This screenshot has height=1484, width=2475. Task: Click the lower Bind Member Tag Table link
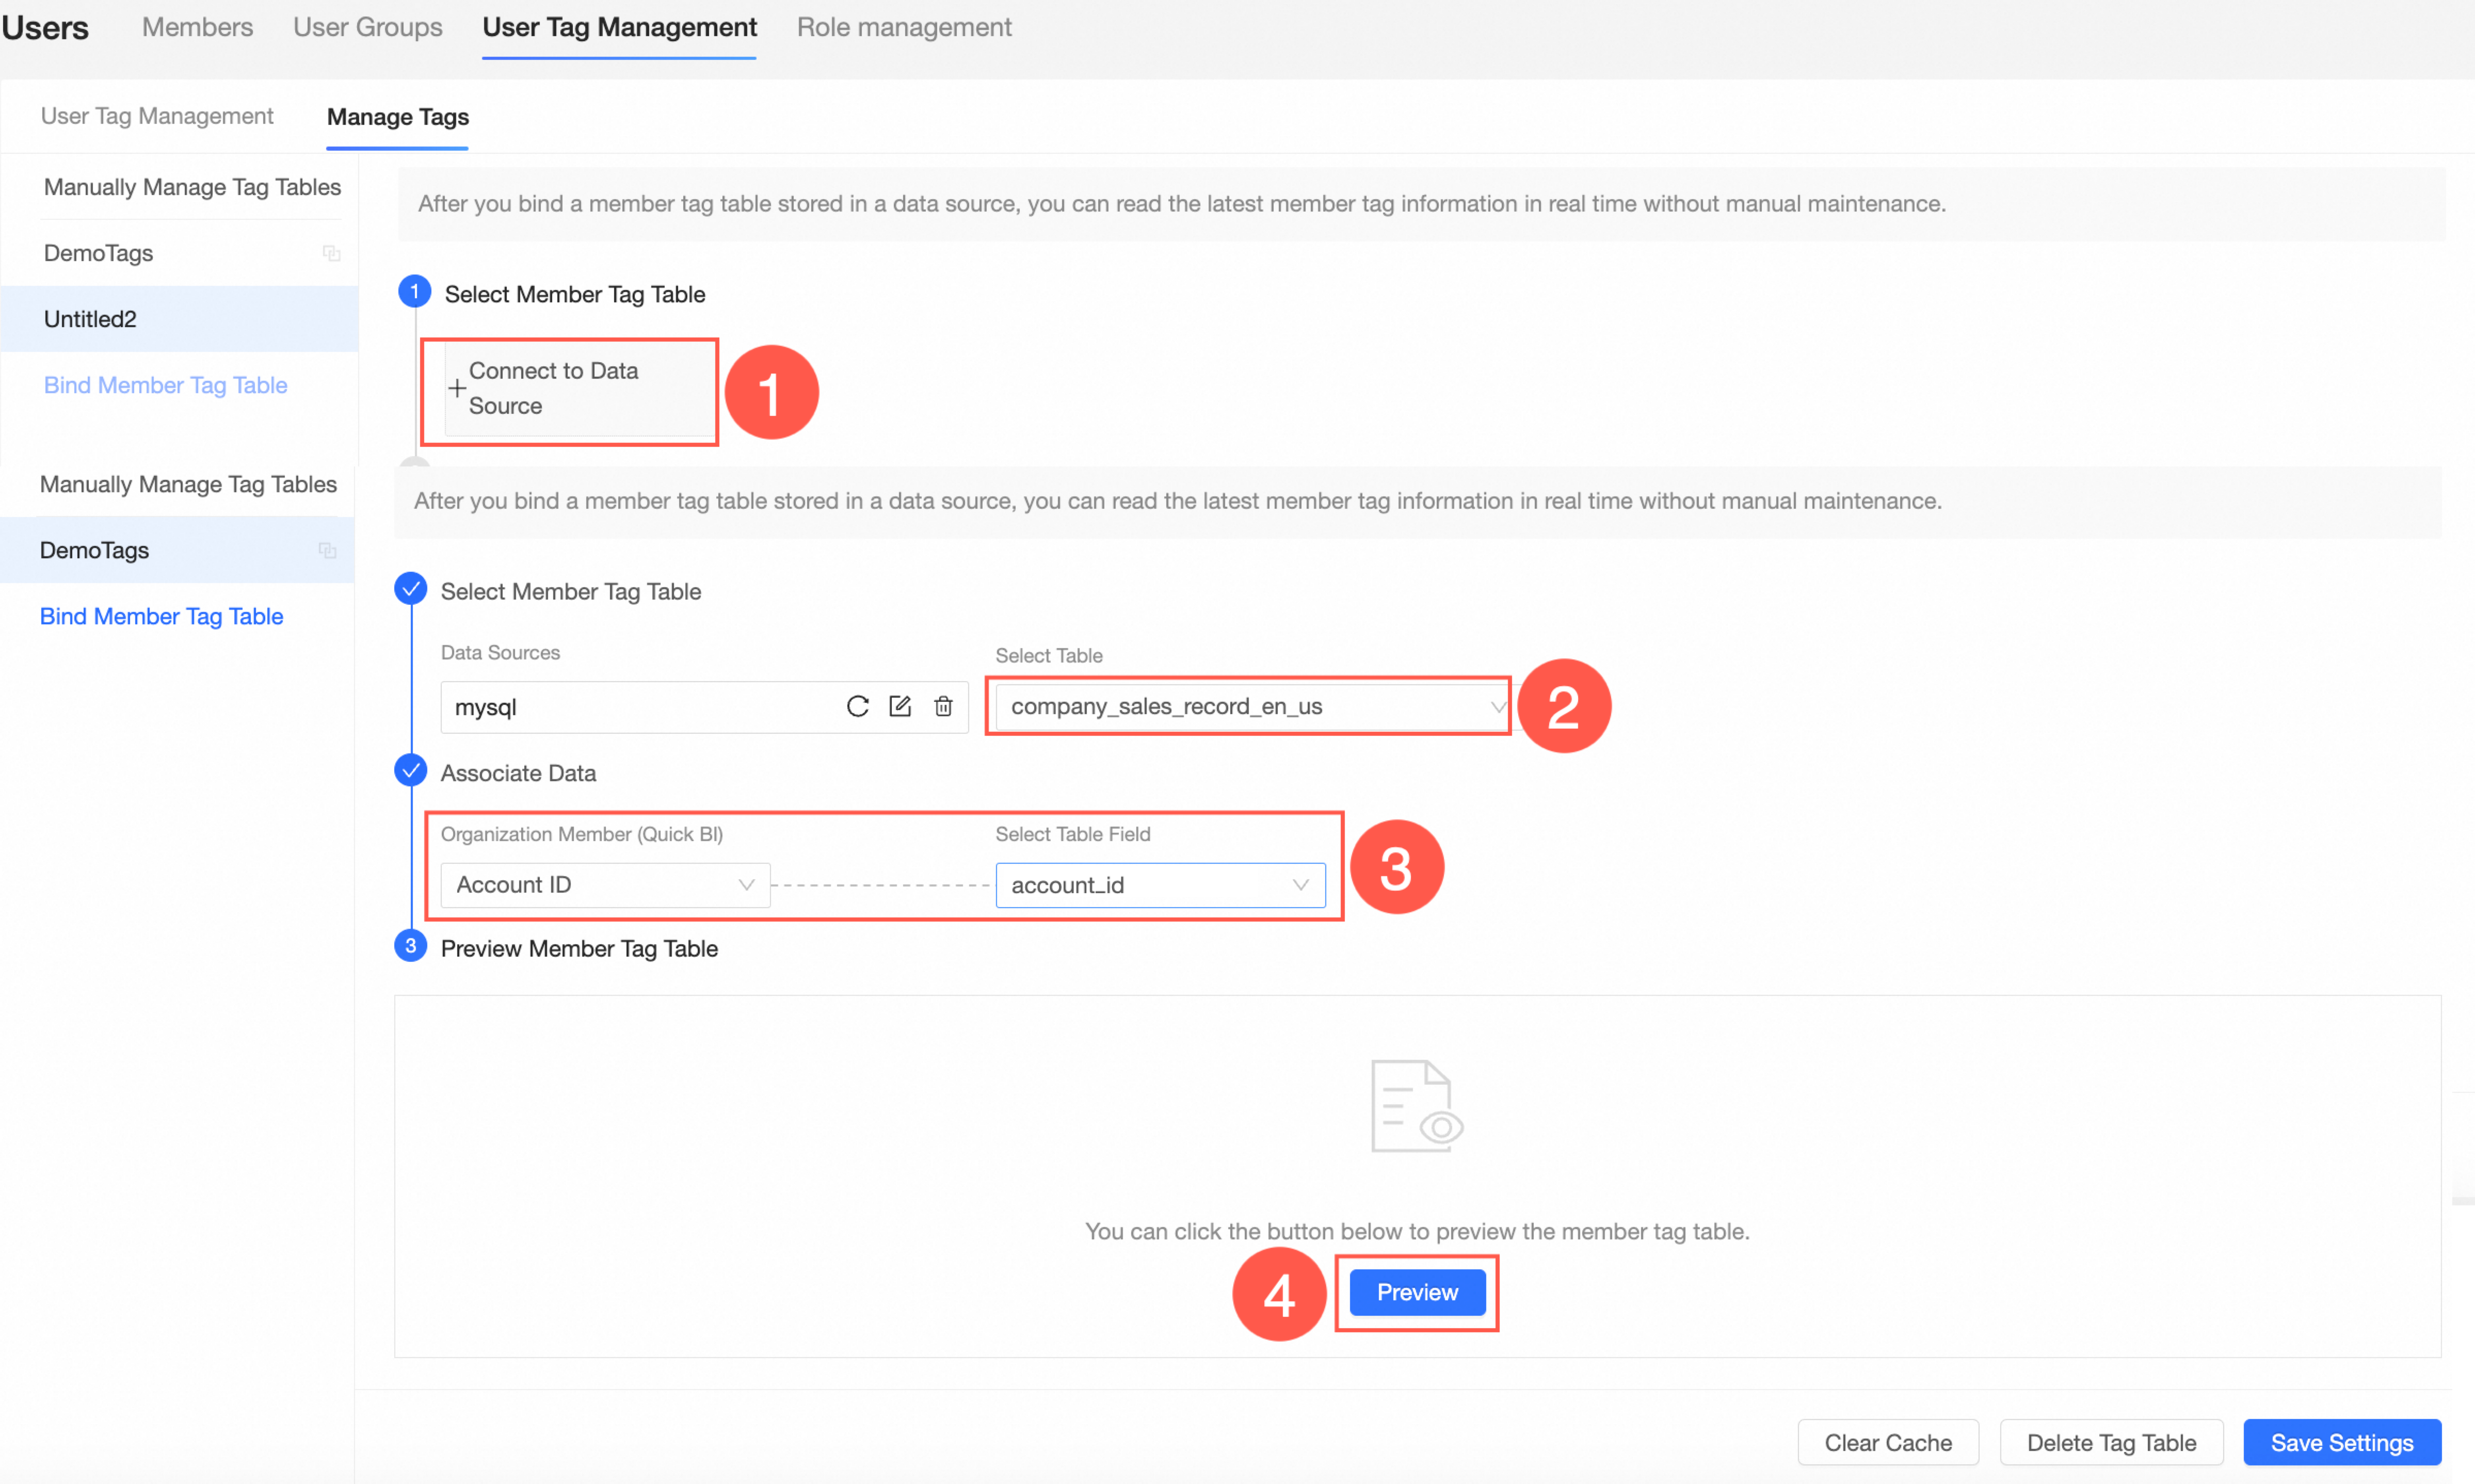click(161, 616)
